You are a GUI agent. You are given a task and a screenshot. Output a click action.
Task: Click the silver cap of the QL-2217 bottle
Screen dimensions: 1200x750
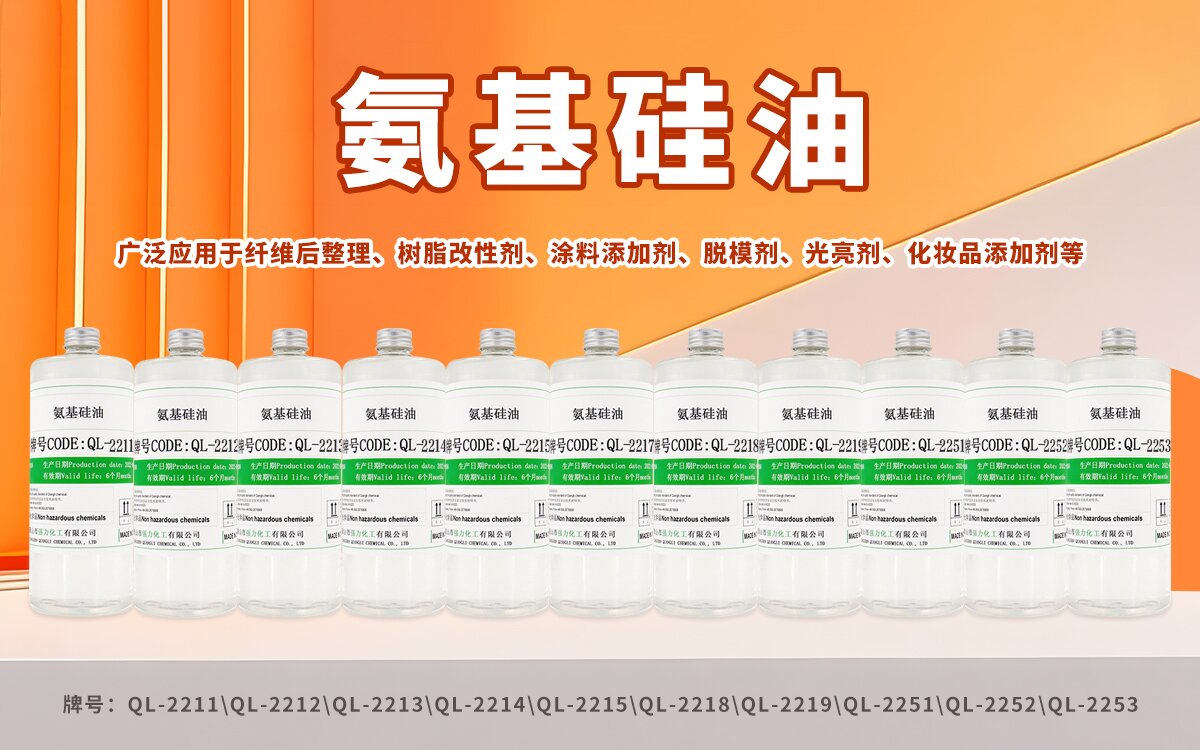(601, 341)
